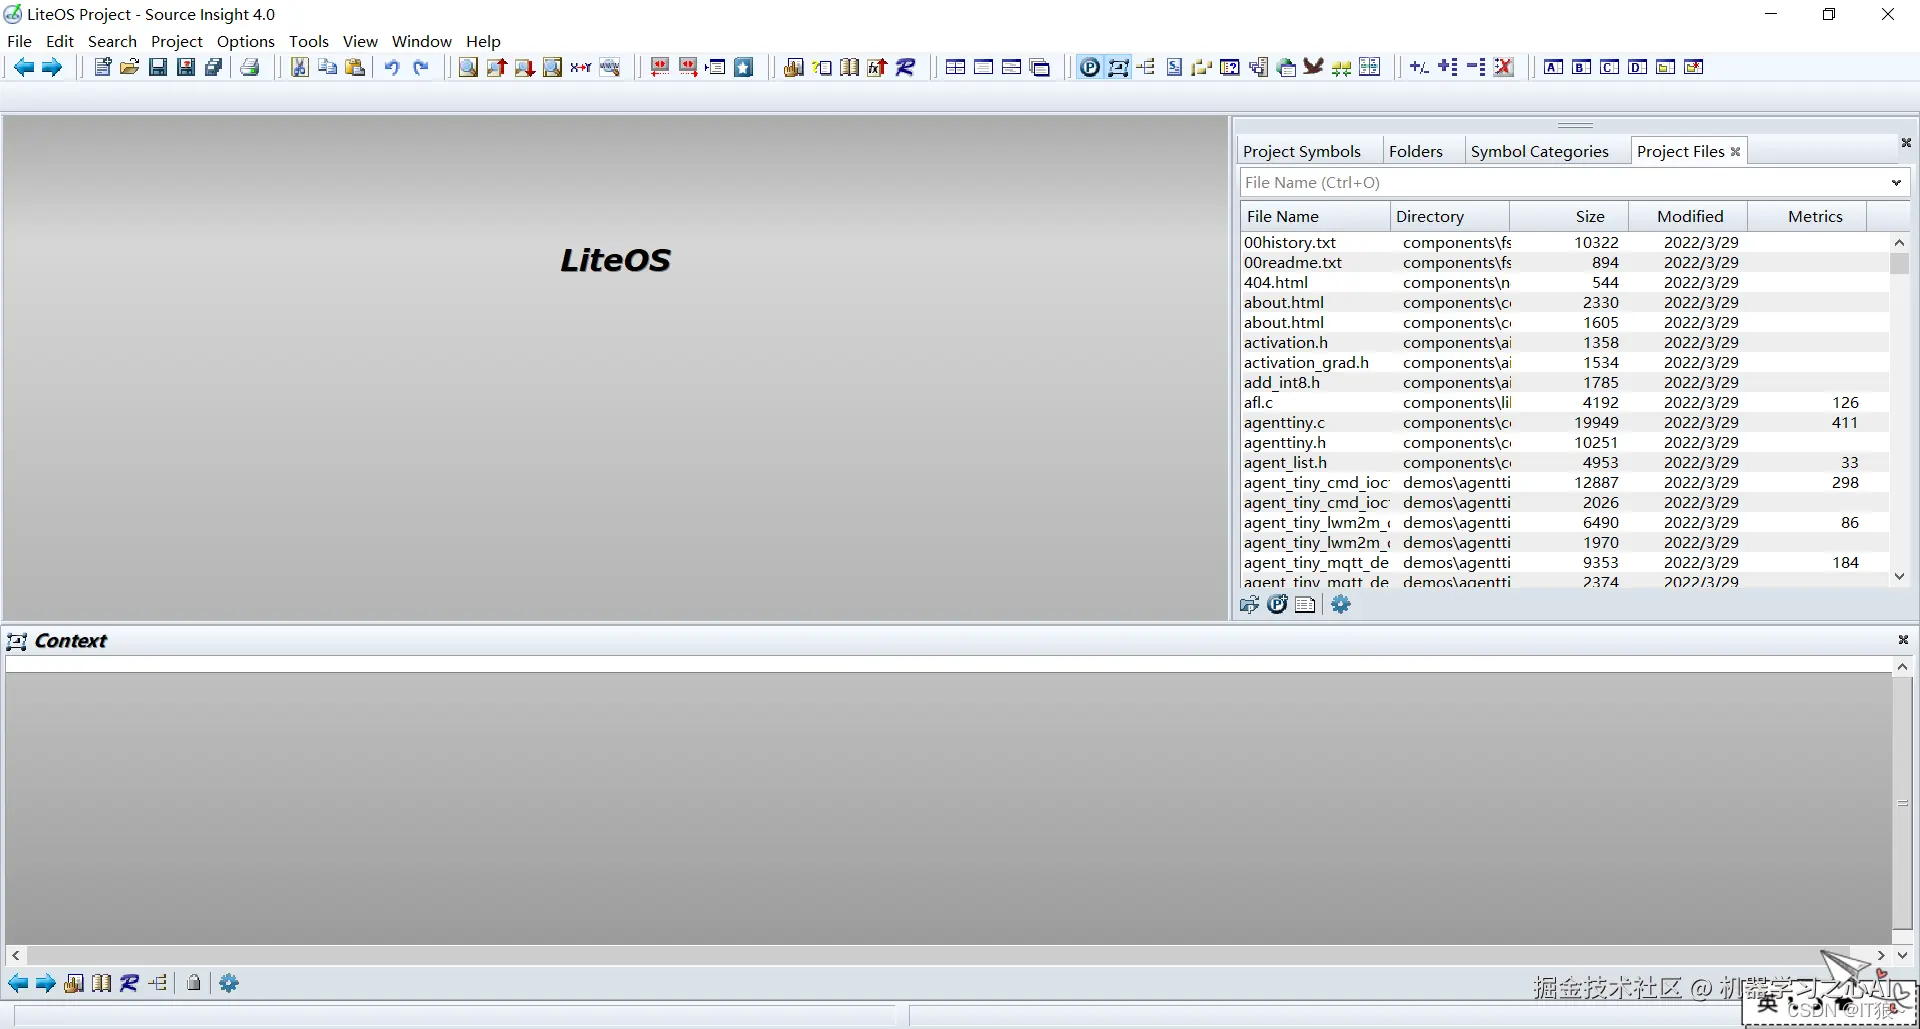1920x1029 pixels.
Task: Expand the File Name dropdown arrow
Action: click(1896, 182)
